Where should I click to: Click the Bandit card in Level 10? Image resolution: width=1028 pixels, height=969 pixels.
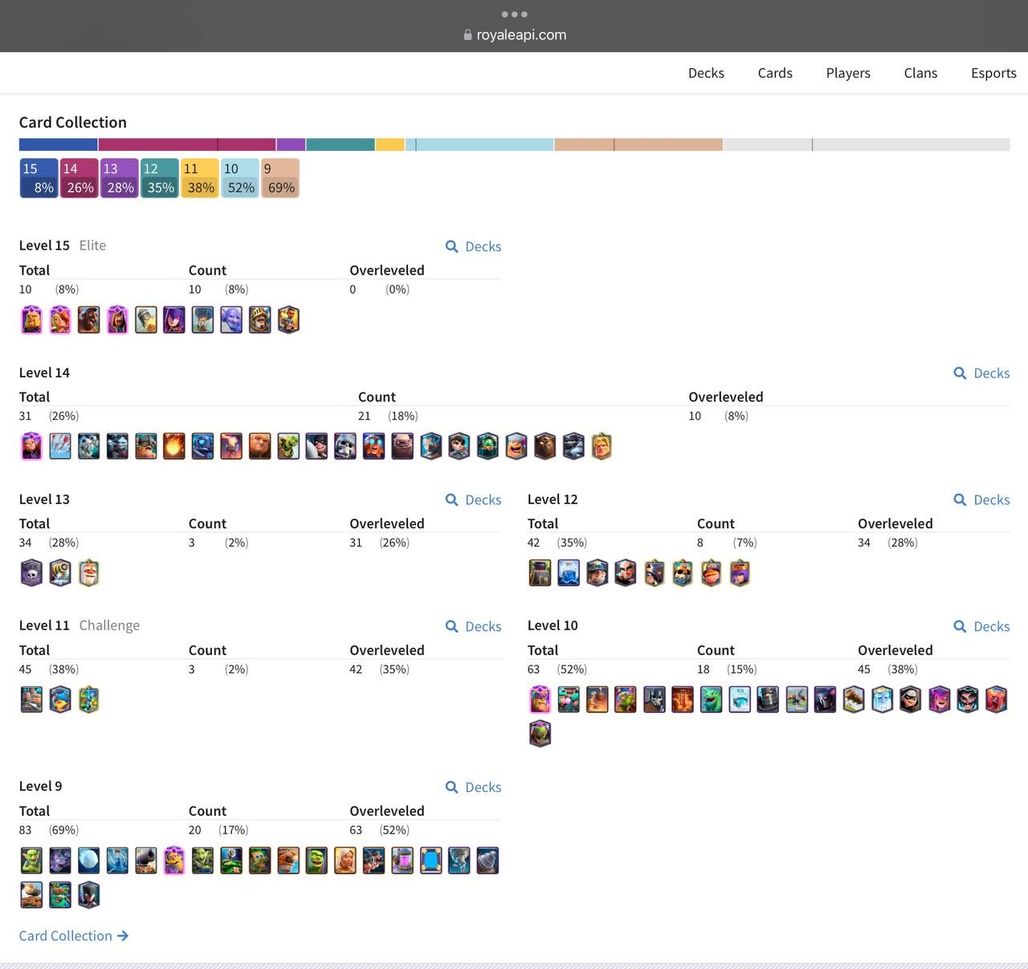click(x=911, y=700)
